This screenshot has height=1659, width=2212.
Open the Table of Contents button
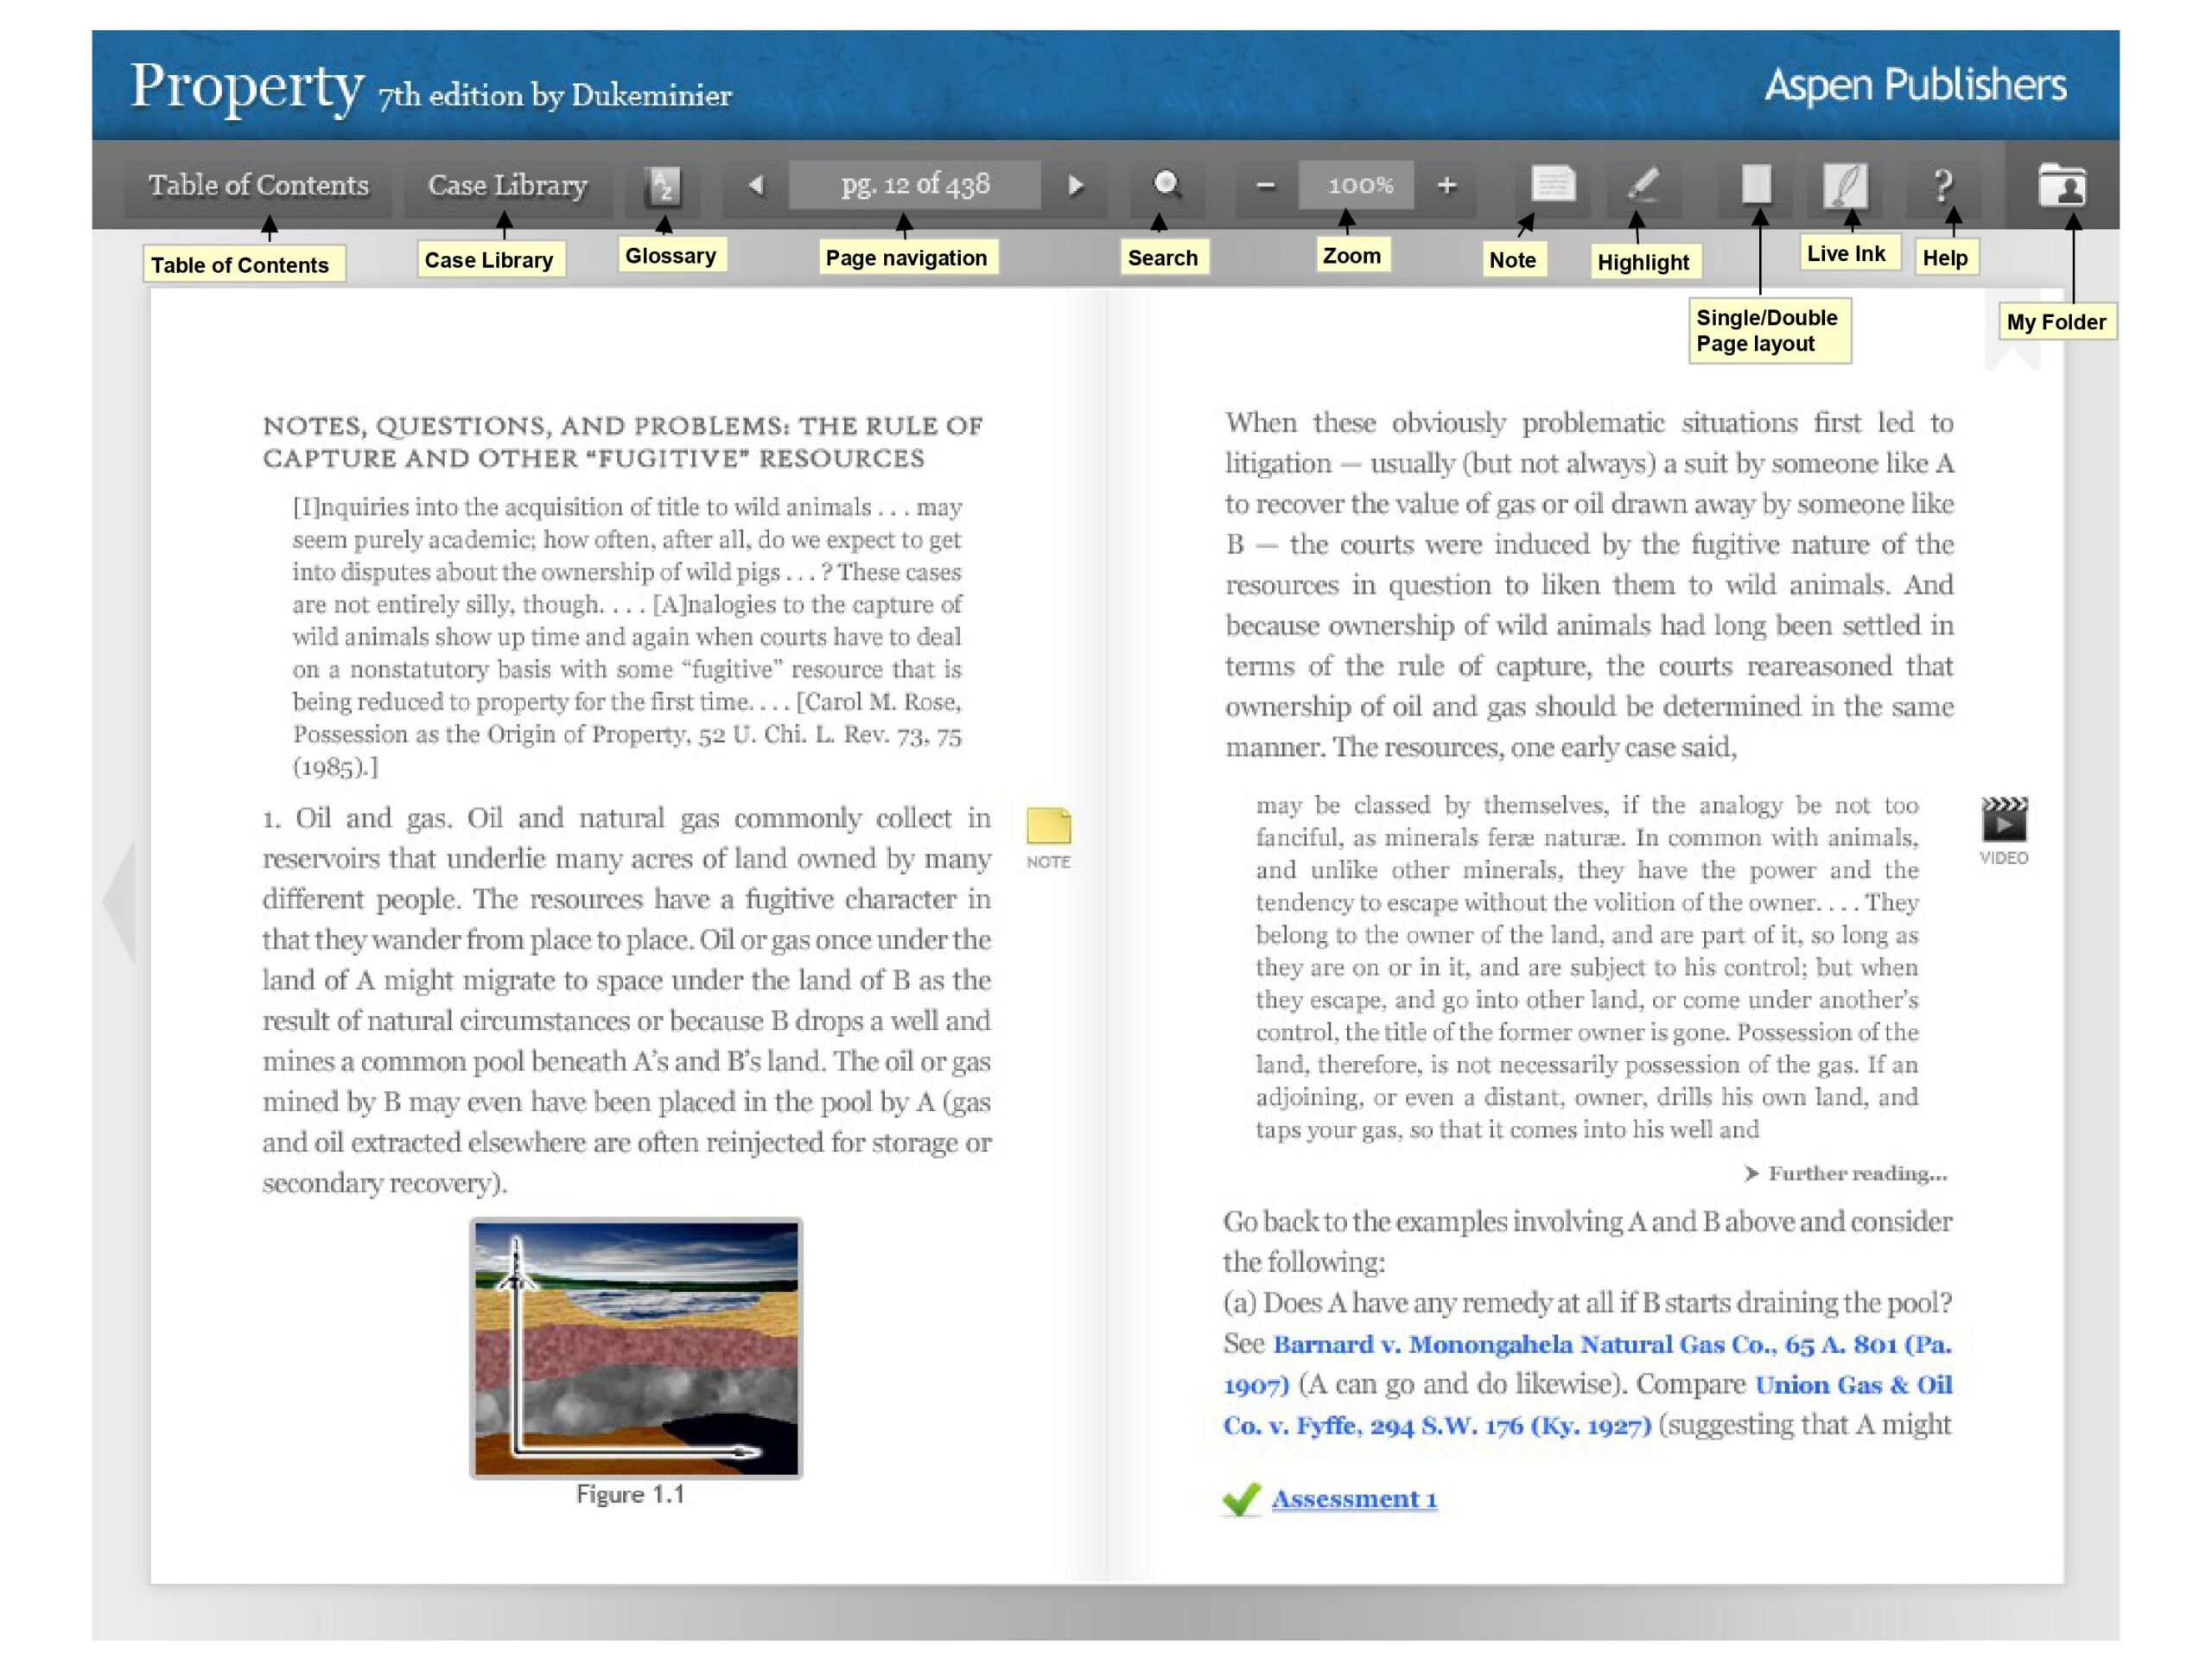click(x=258, y=185)
